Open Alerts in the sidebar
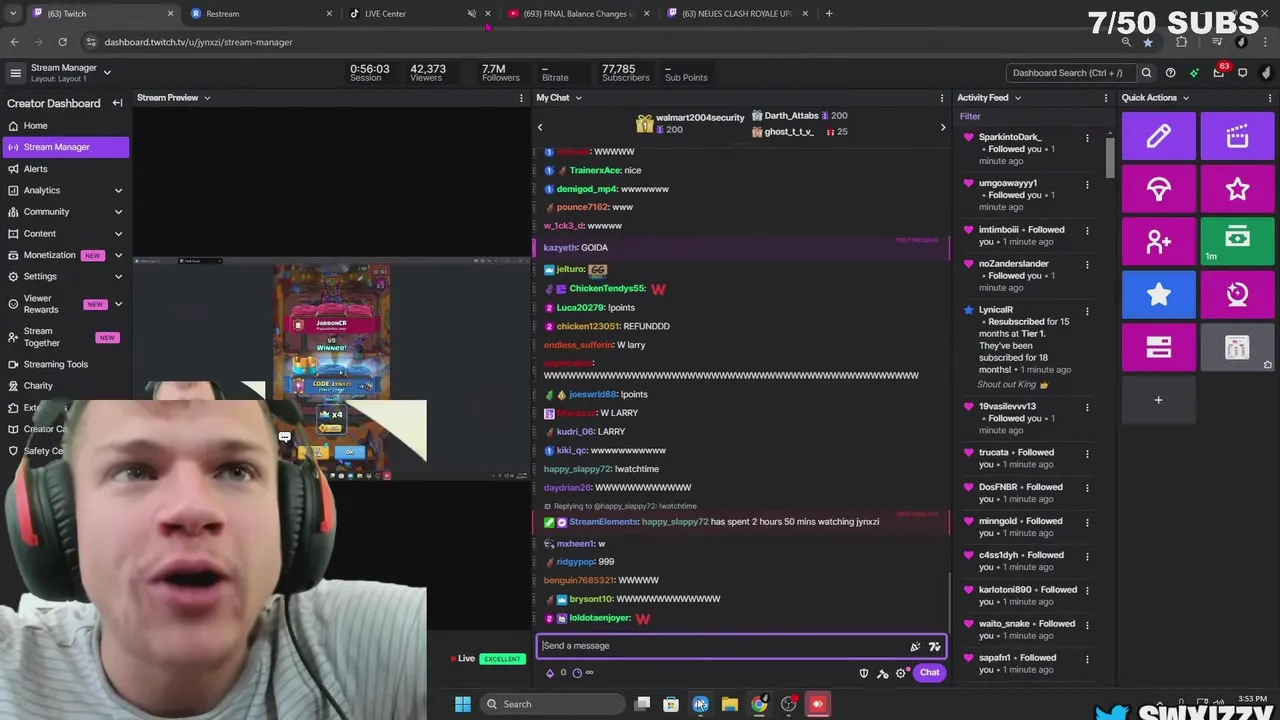Screen dimensions: 1280x720 pyautogui.click(x=65, y=169)
